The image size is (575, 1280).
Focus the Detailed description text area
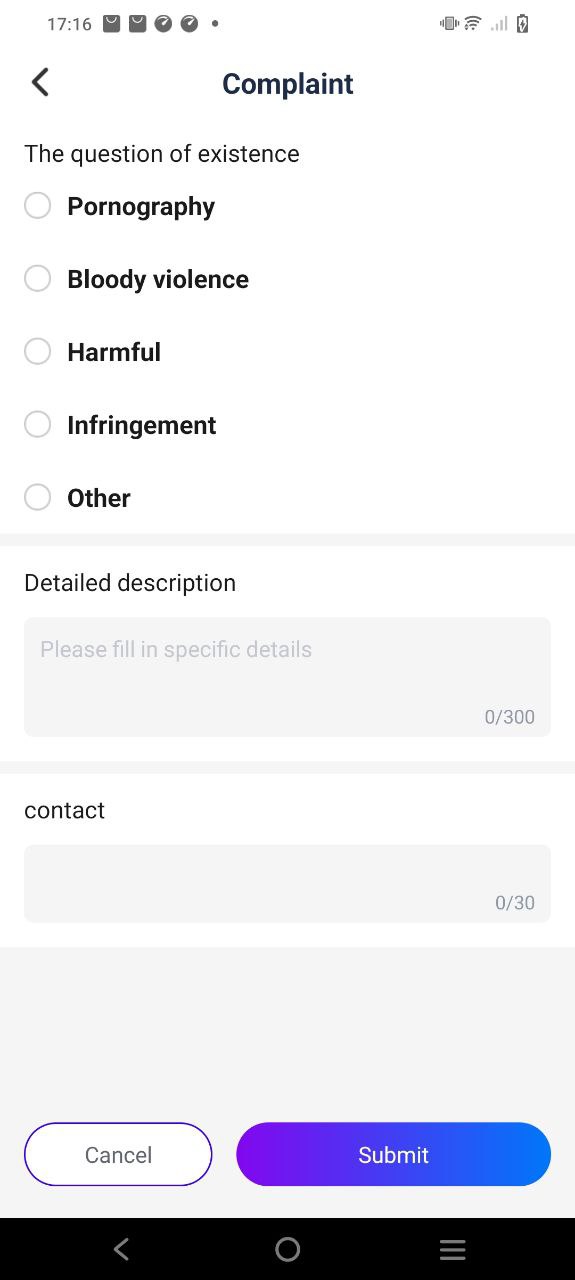[x=287, y=677]
